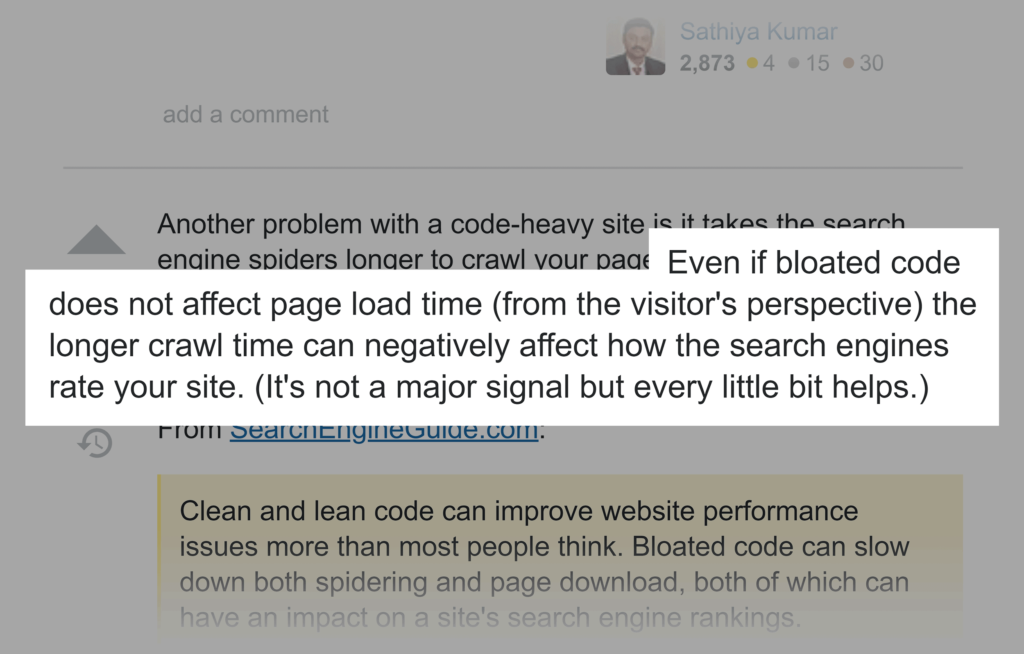1024x654 pixels.
Task: Click the add a comment link
Action: tap(245, 115)
